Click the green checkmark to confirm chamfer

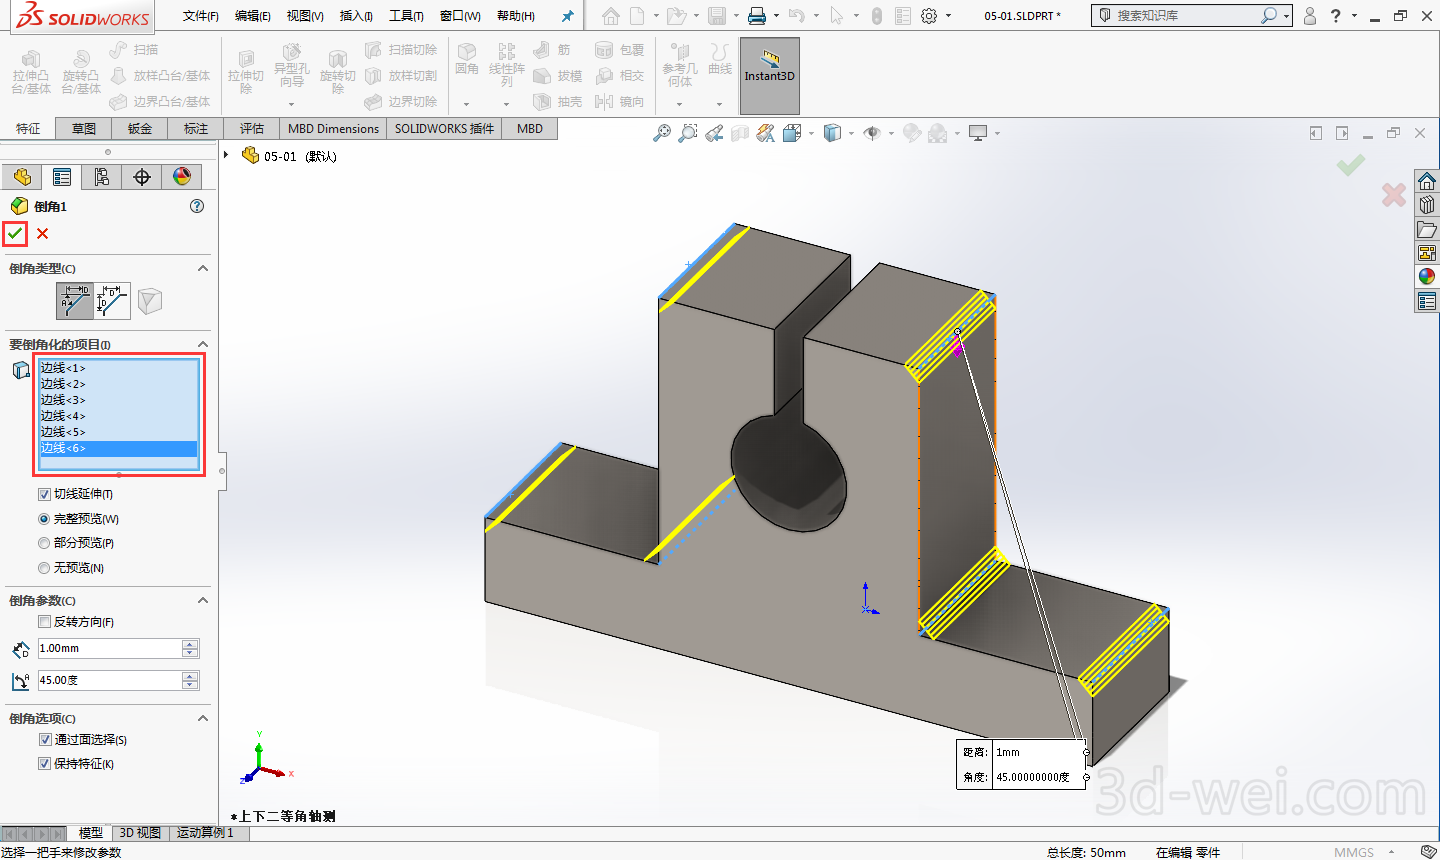(x=15, y=233)
